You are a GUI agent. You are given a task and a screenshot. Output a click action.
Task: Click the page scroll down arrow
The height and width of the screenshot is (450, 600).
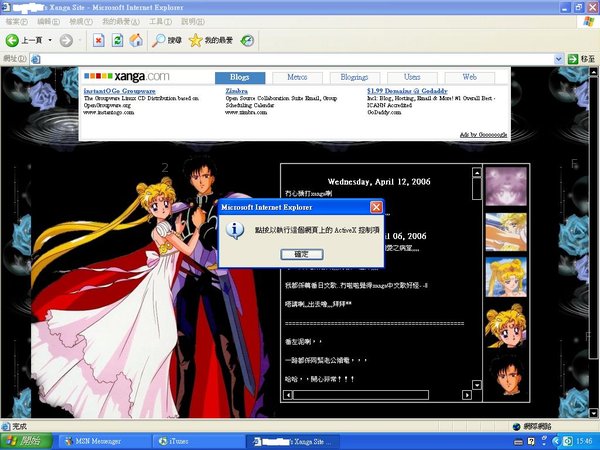[x=593, y=413]
